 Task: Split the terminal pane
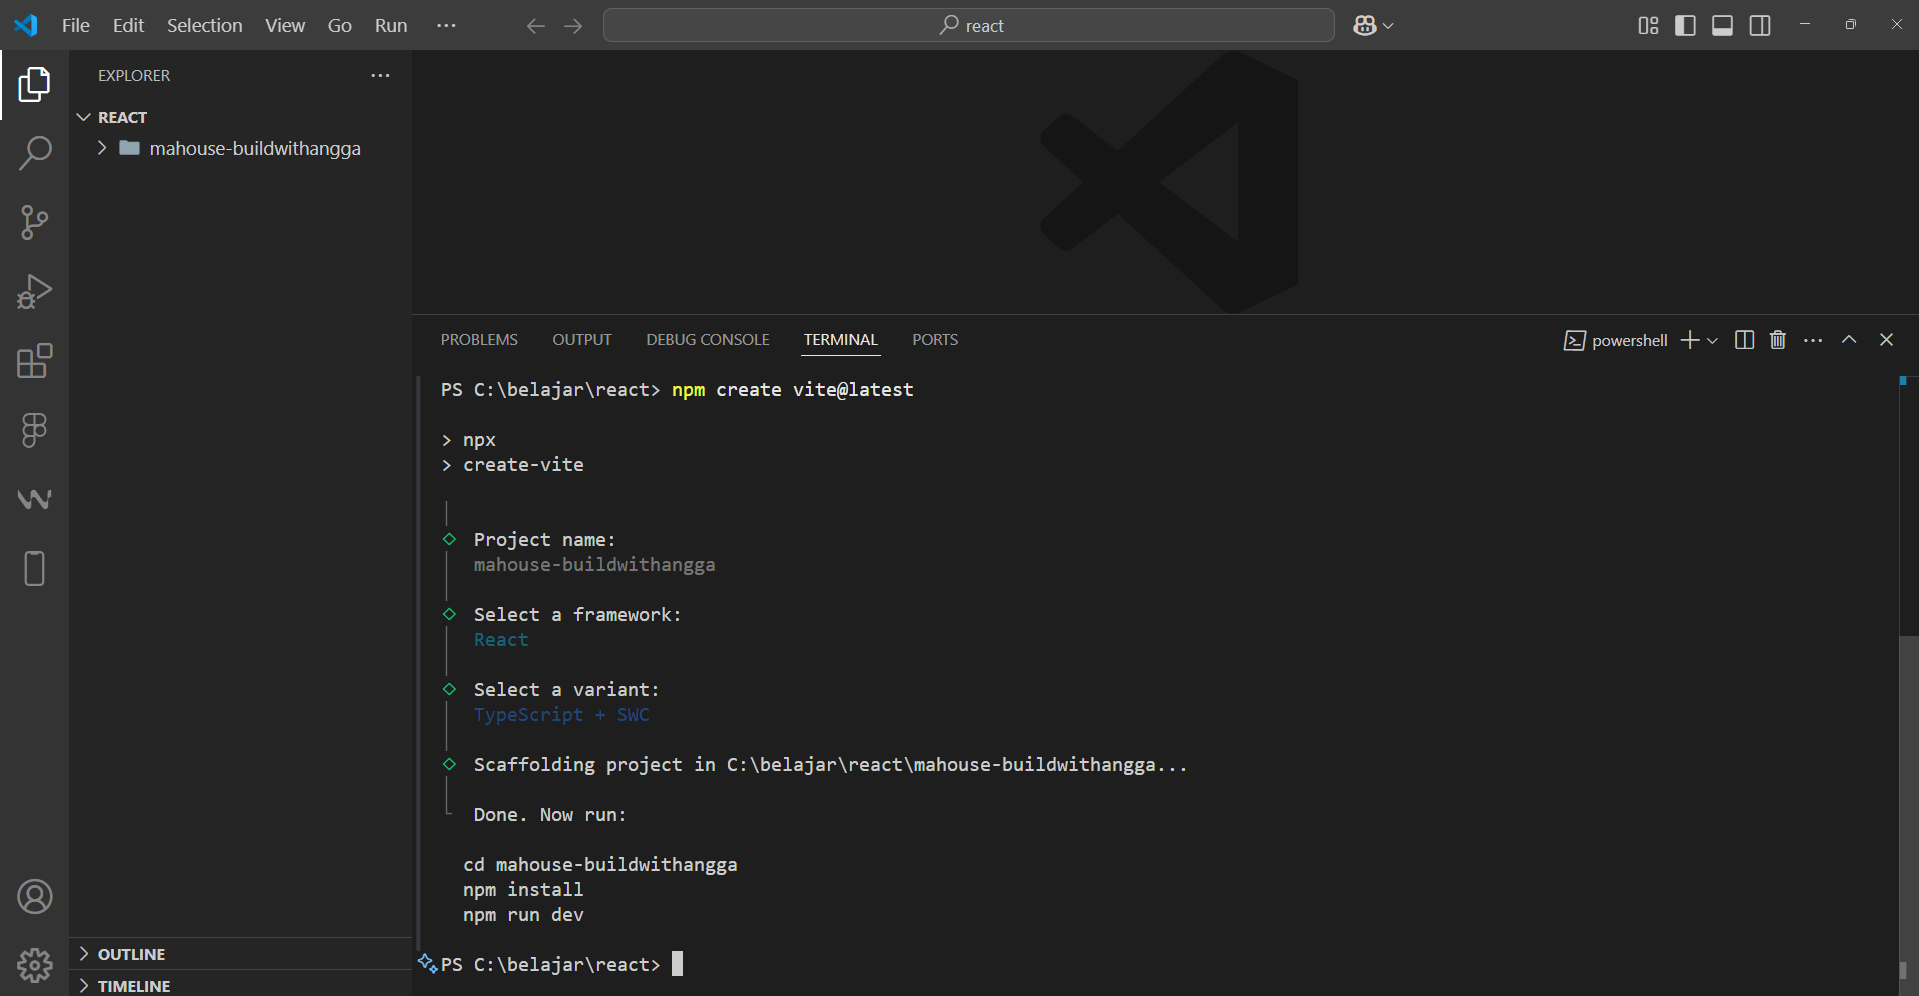[x=1744, y=340]
